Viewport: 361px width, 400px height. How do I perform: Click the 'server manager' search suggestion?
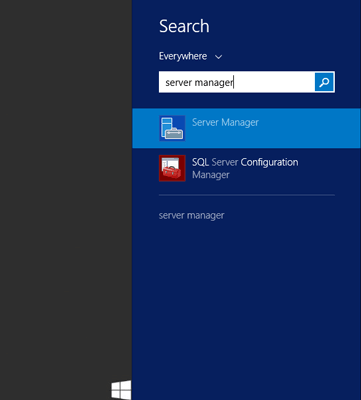click(x=191, y=215)
